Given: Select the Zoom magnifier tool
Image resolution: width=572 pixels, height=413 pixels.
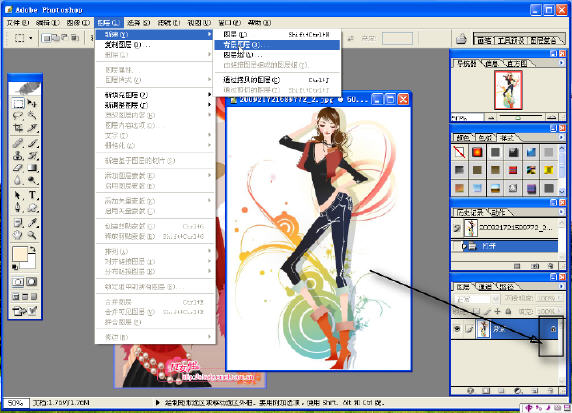Looking at the screenshot, I should click(32, 235).
